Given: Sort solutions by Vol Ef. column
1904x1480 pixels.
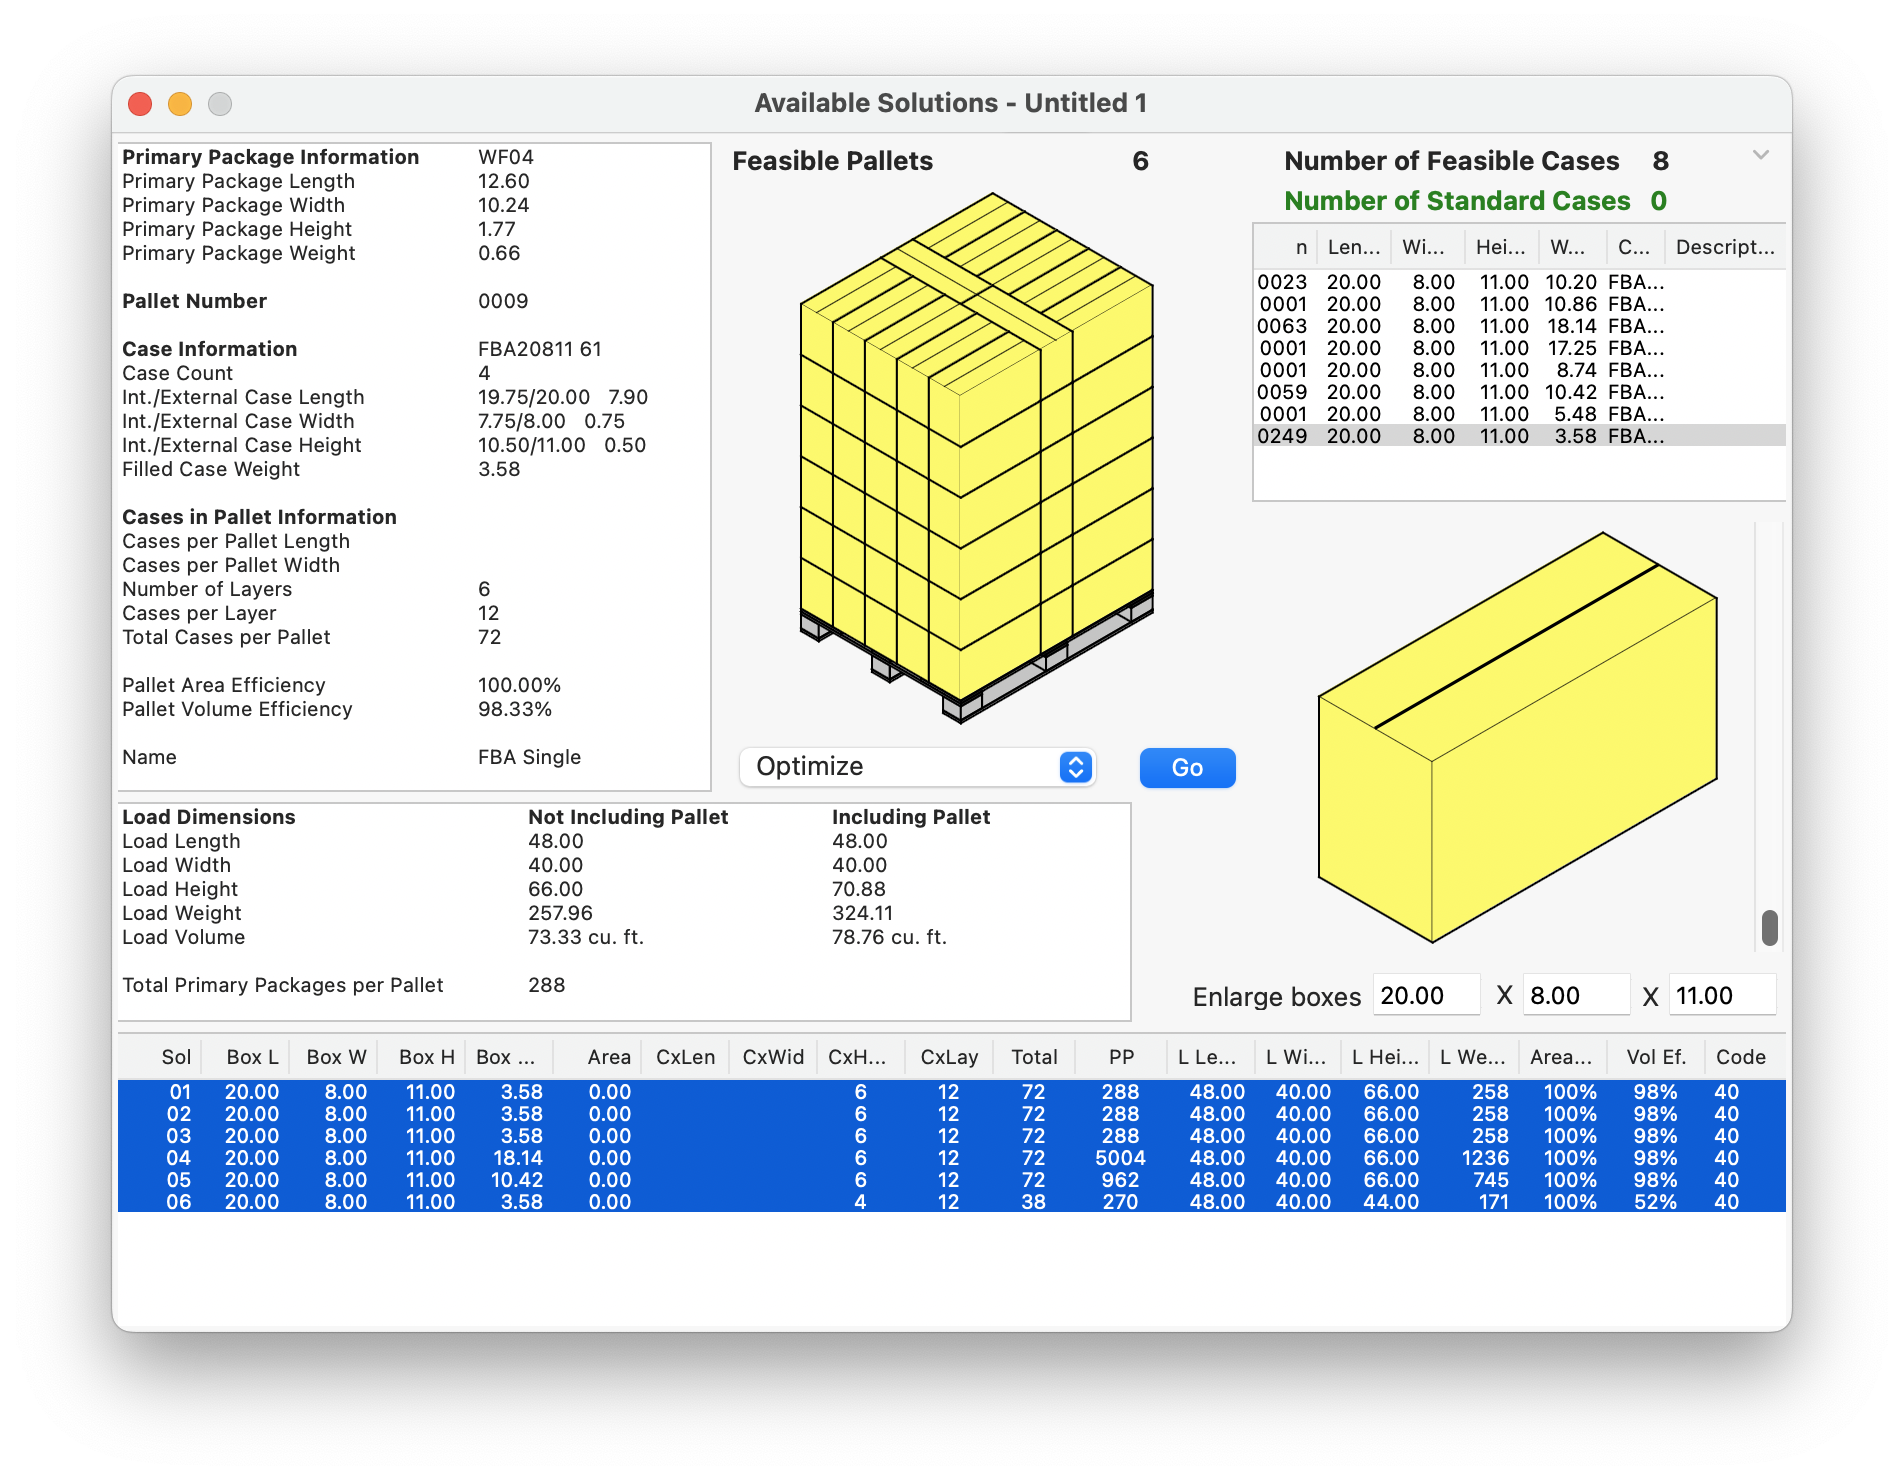Looking at the screenshot, I should click(1656, 1057).
